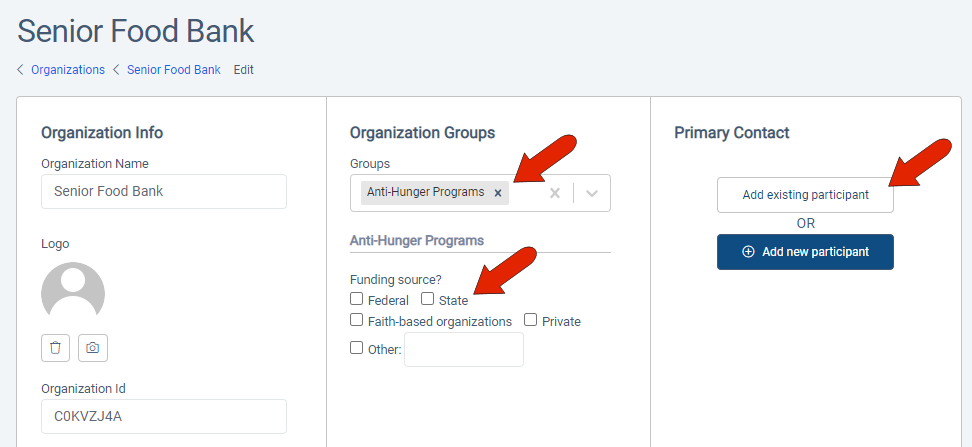Viewport: 972px width, 447px height.
Task: Check the Other funding source box
Action: click(x=356, y=349)
